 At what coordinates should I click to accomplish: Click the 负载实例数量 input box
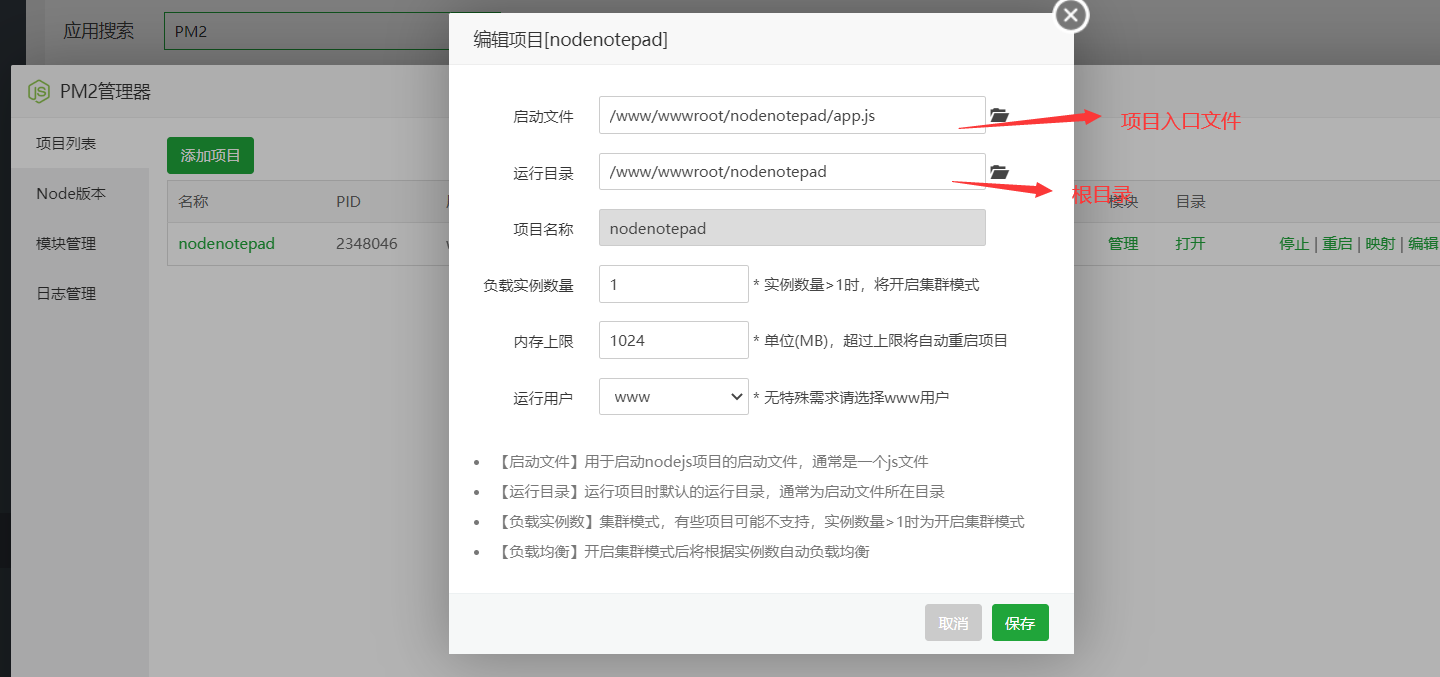673,284
